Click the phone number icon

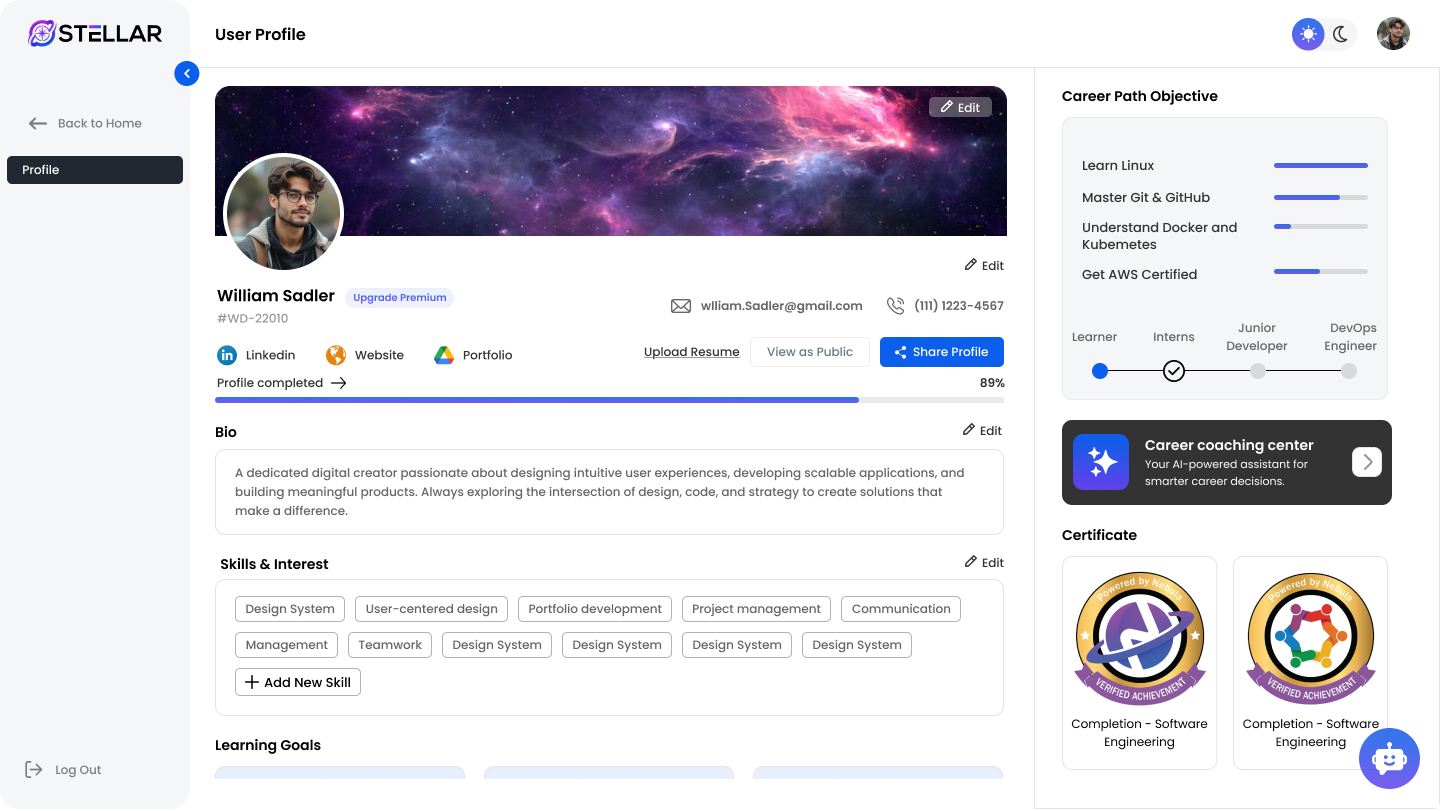[x=895, y=306]
